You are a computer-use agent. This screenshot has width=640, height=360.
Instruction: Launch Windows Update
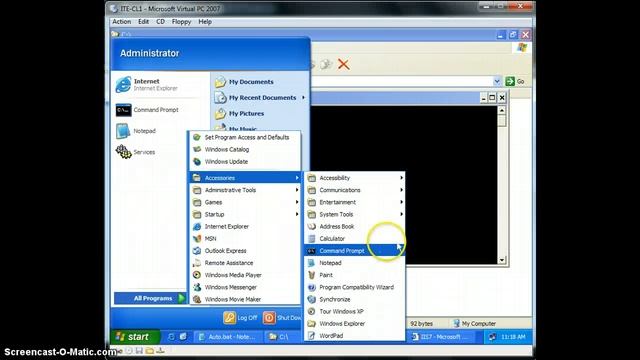point(245,162)
